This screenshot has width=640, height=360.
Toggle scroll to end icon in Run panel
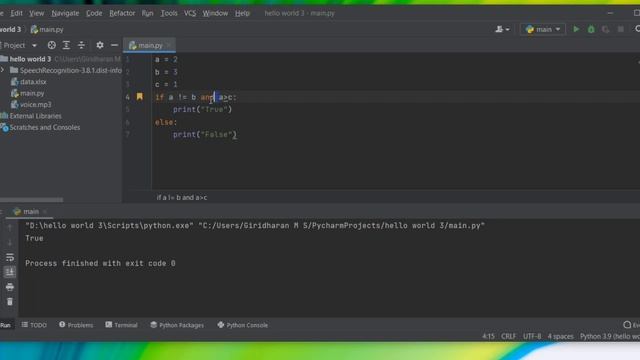[x=10, y=272]
